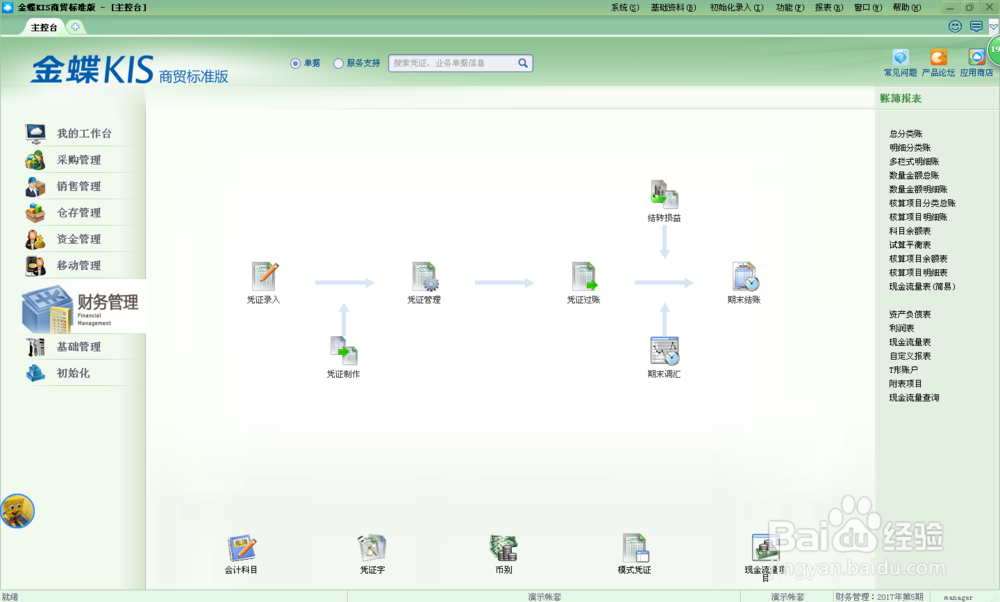Open 自定义报表 link
The image size is (1000, 602).
click(910, 356)
